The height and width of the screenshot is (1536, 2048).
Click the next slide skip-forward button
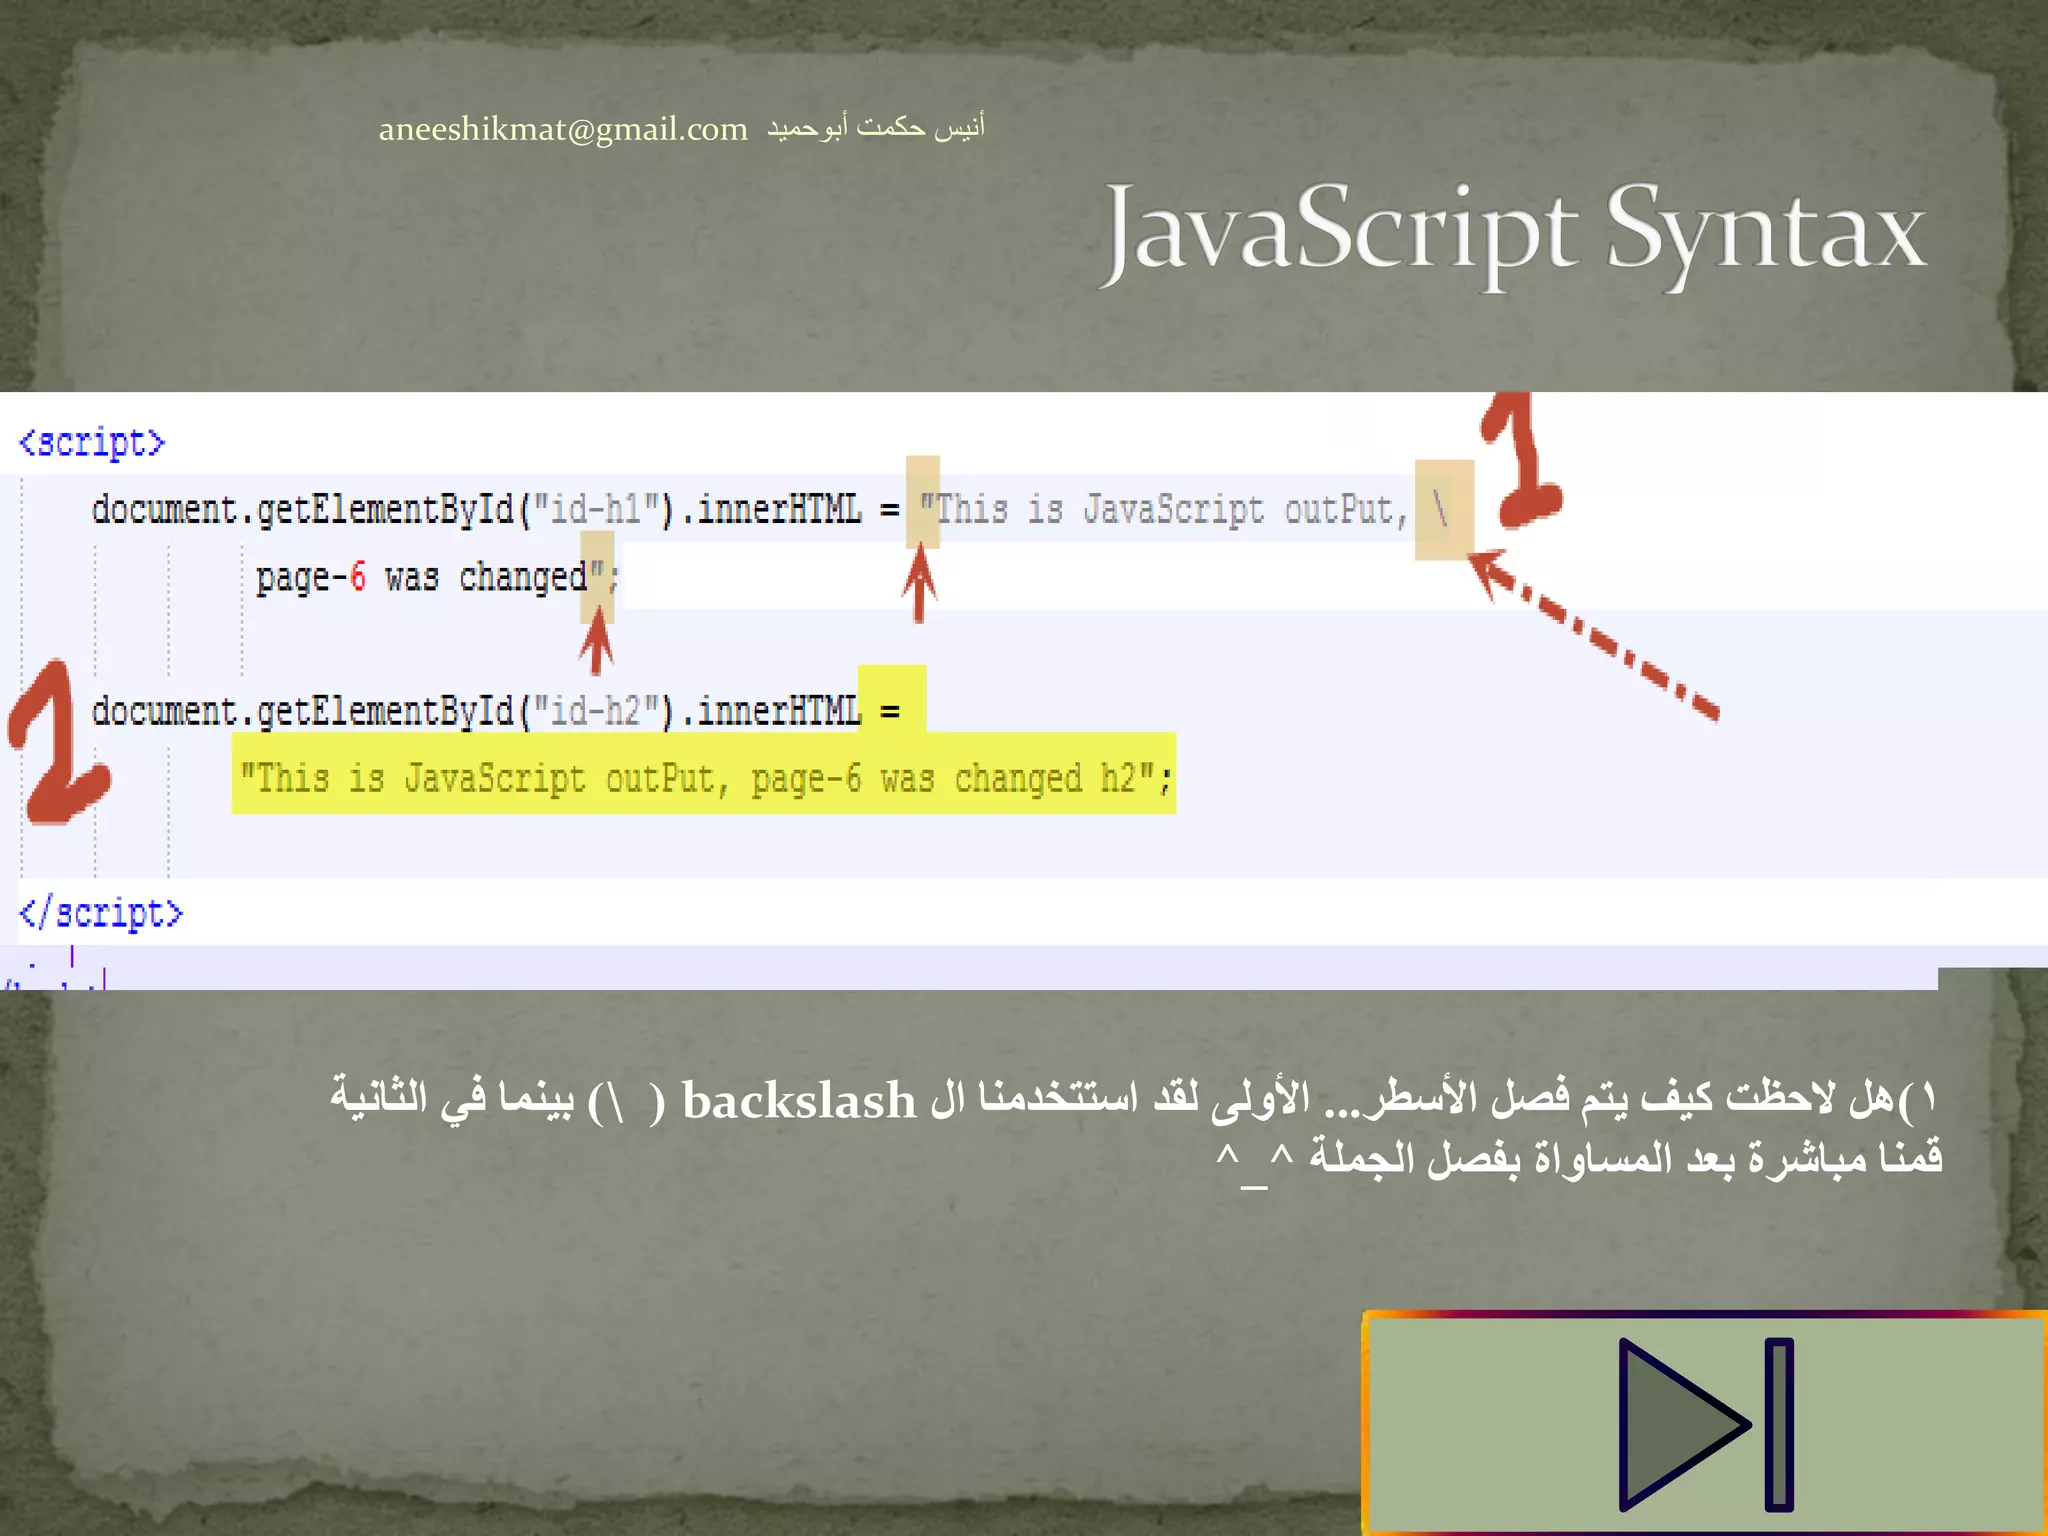1705,1424
